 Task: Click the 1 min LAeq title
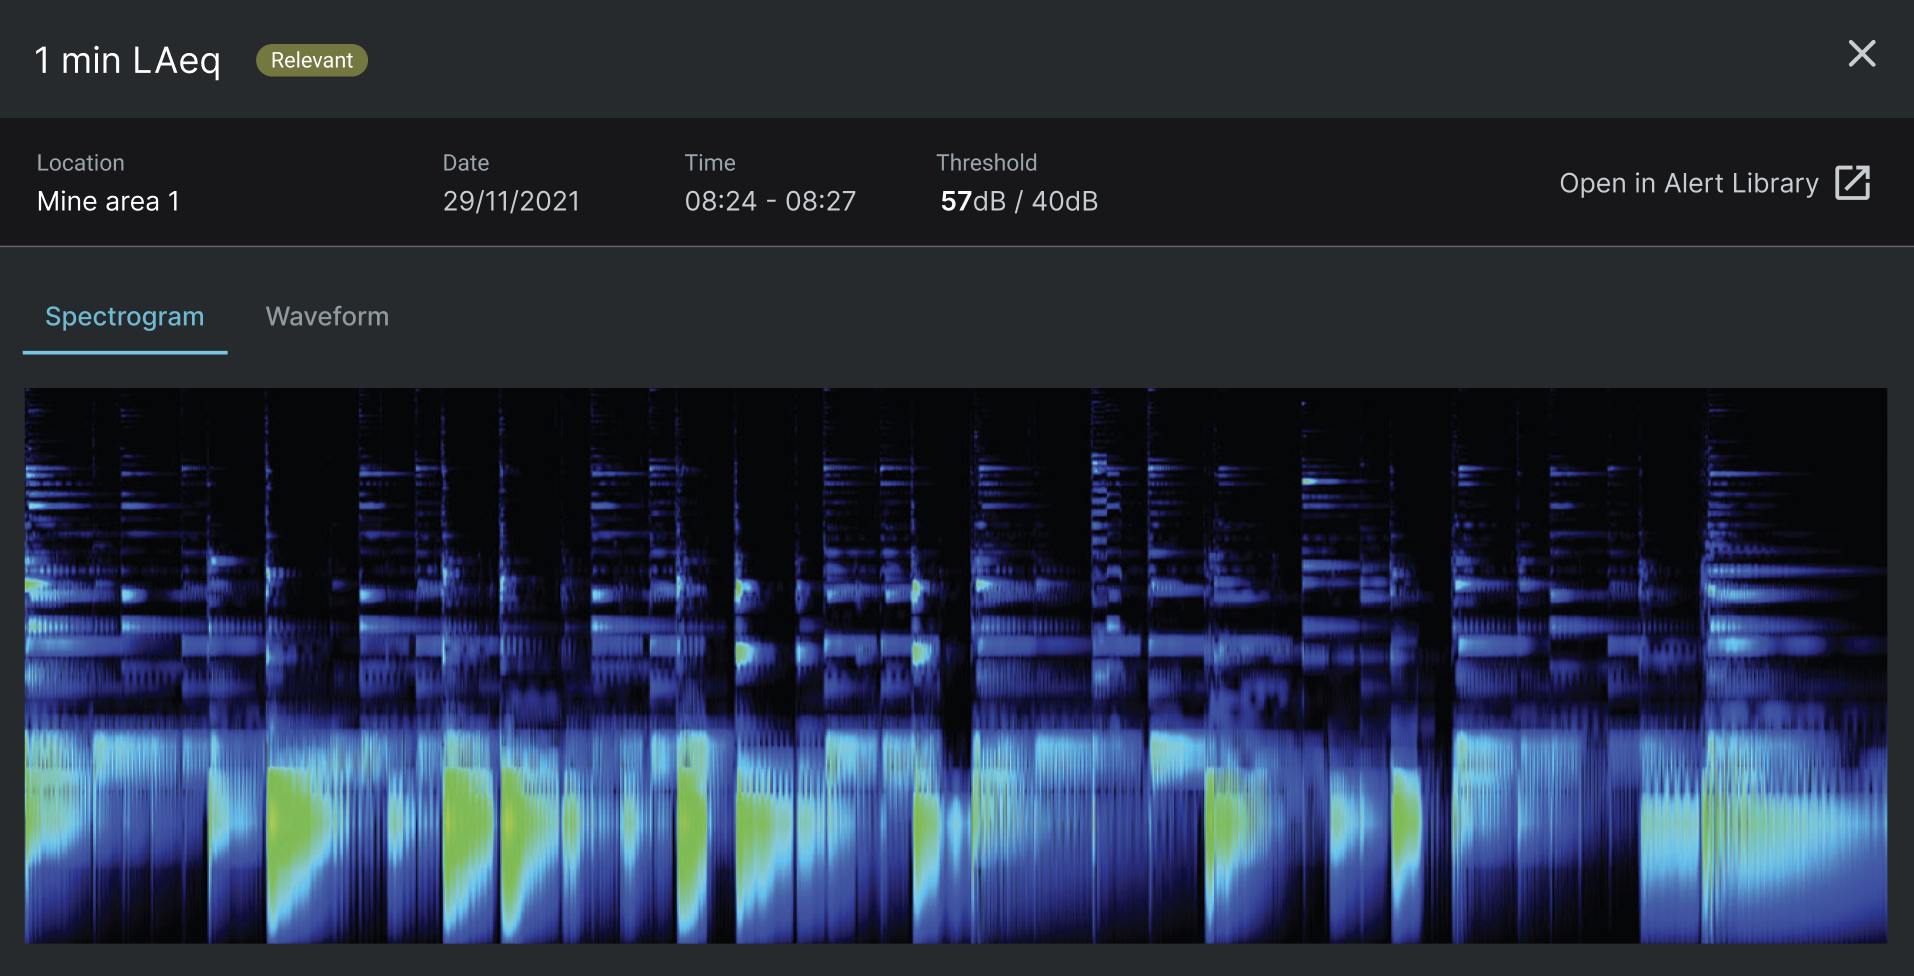(x=127, y=61)
